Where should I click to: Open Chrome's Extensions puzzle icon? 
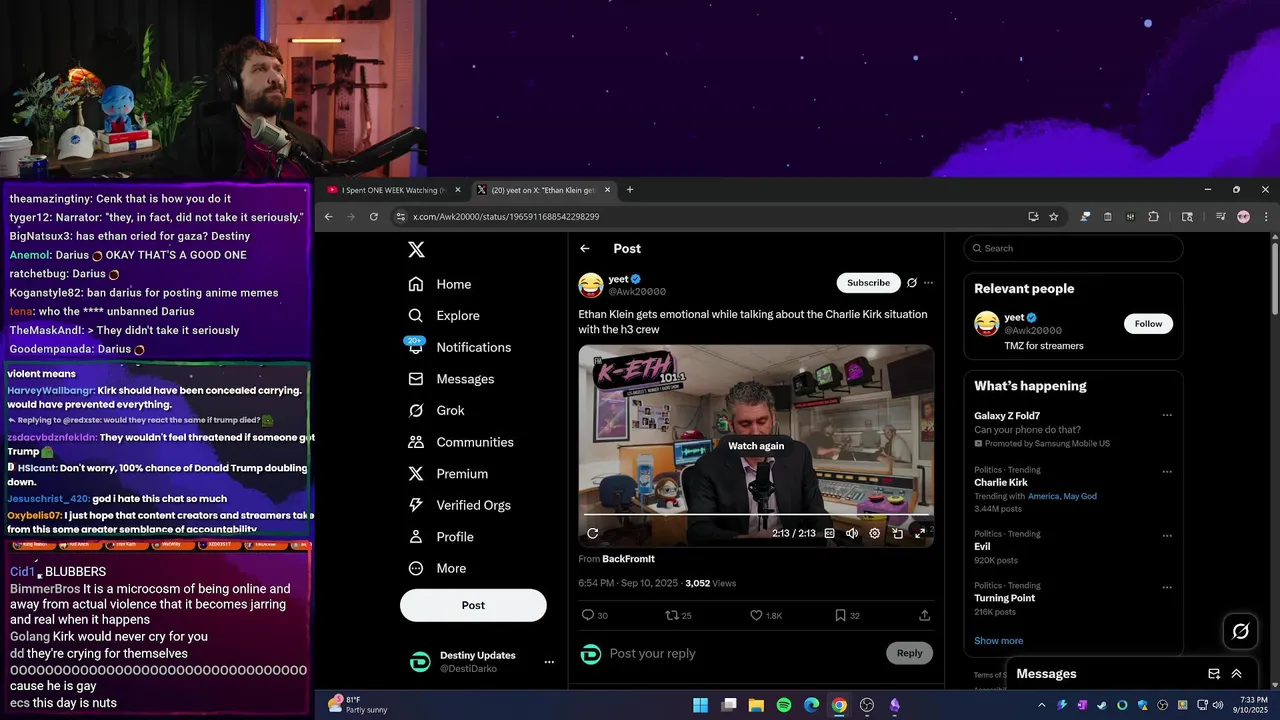click(1153, 216)
